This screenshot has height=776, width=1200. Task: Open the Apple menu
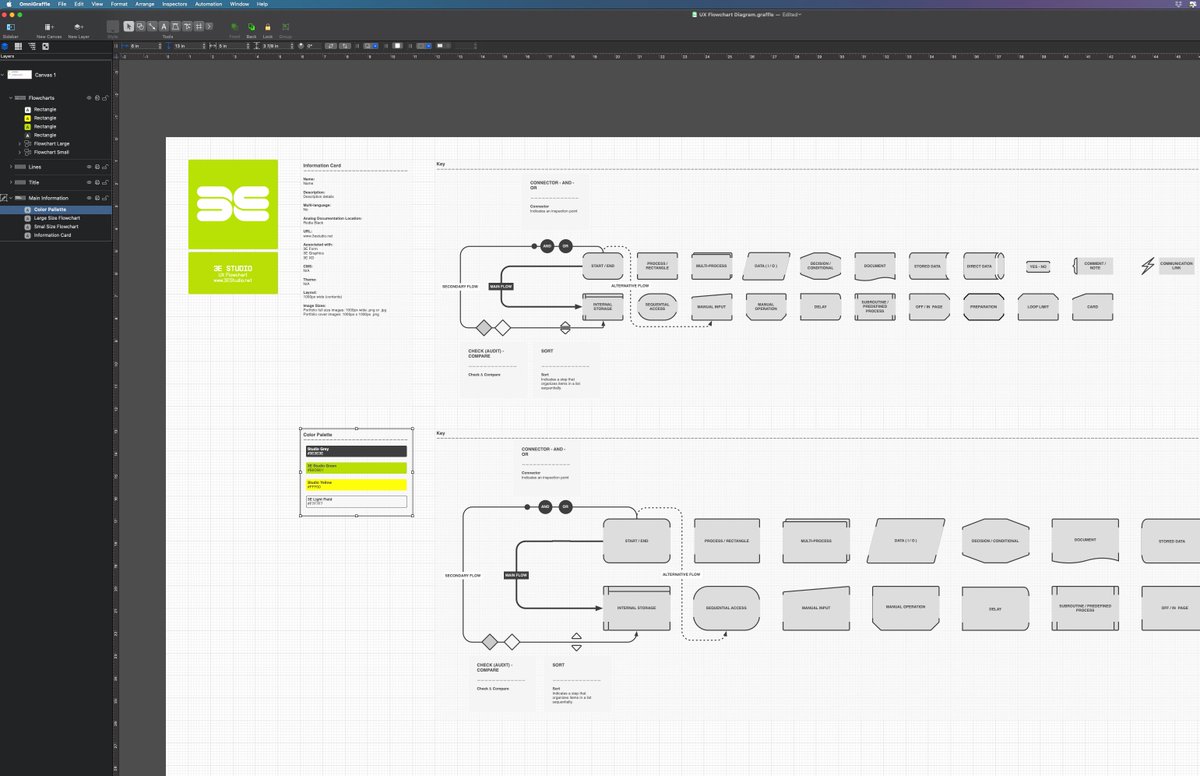(8, 4)
